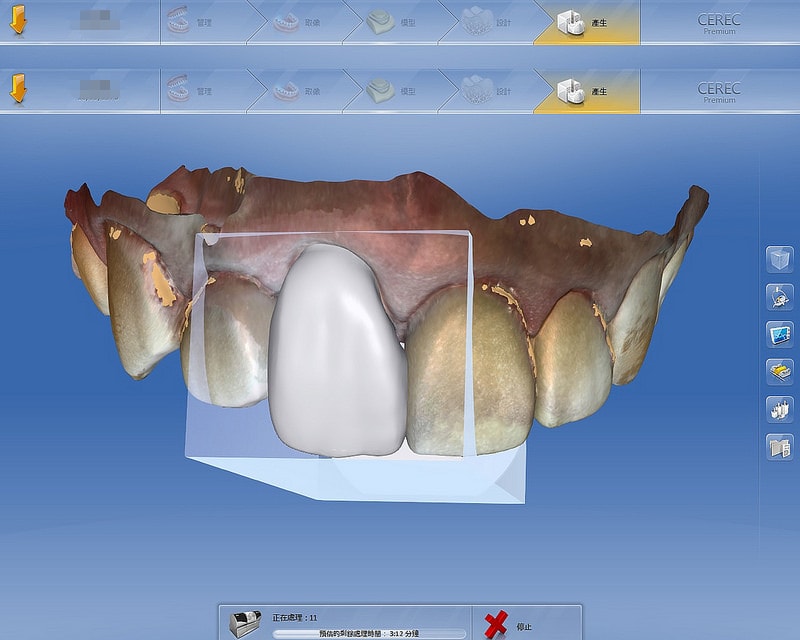Image resolution: width=800 pixels, height=640 pixels.
Task: Select the blue monitor display icon in sidebar
Action: pos(779,334)
